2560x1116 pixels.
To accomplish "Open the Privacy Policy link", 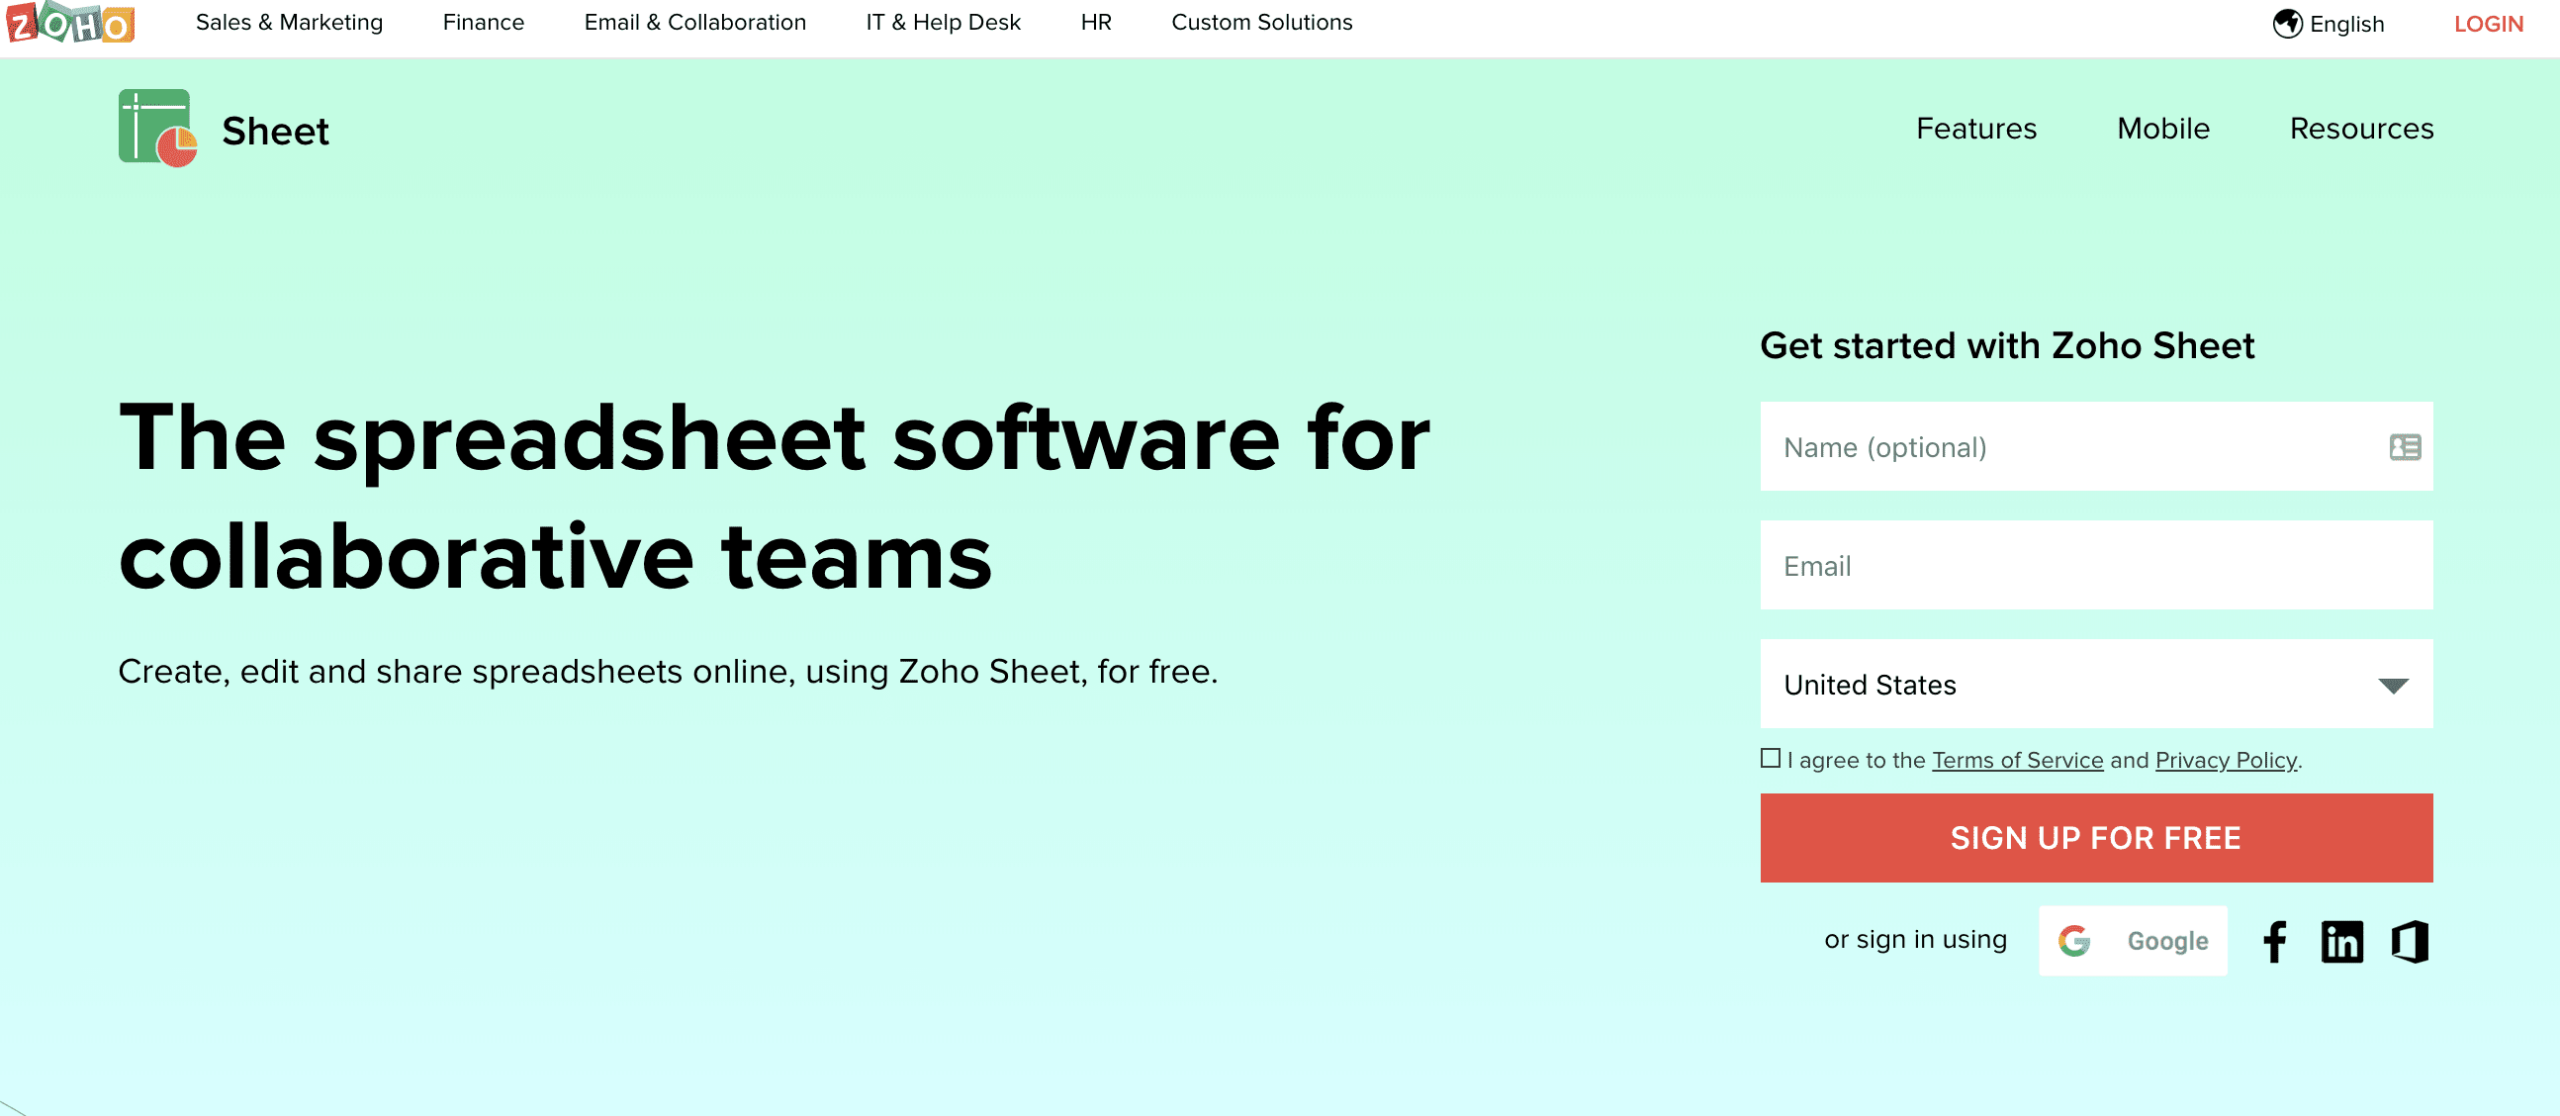I will [2225, 760].
